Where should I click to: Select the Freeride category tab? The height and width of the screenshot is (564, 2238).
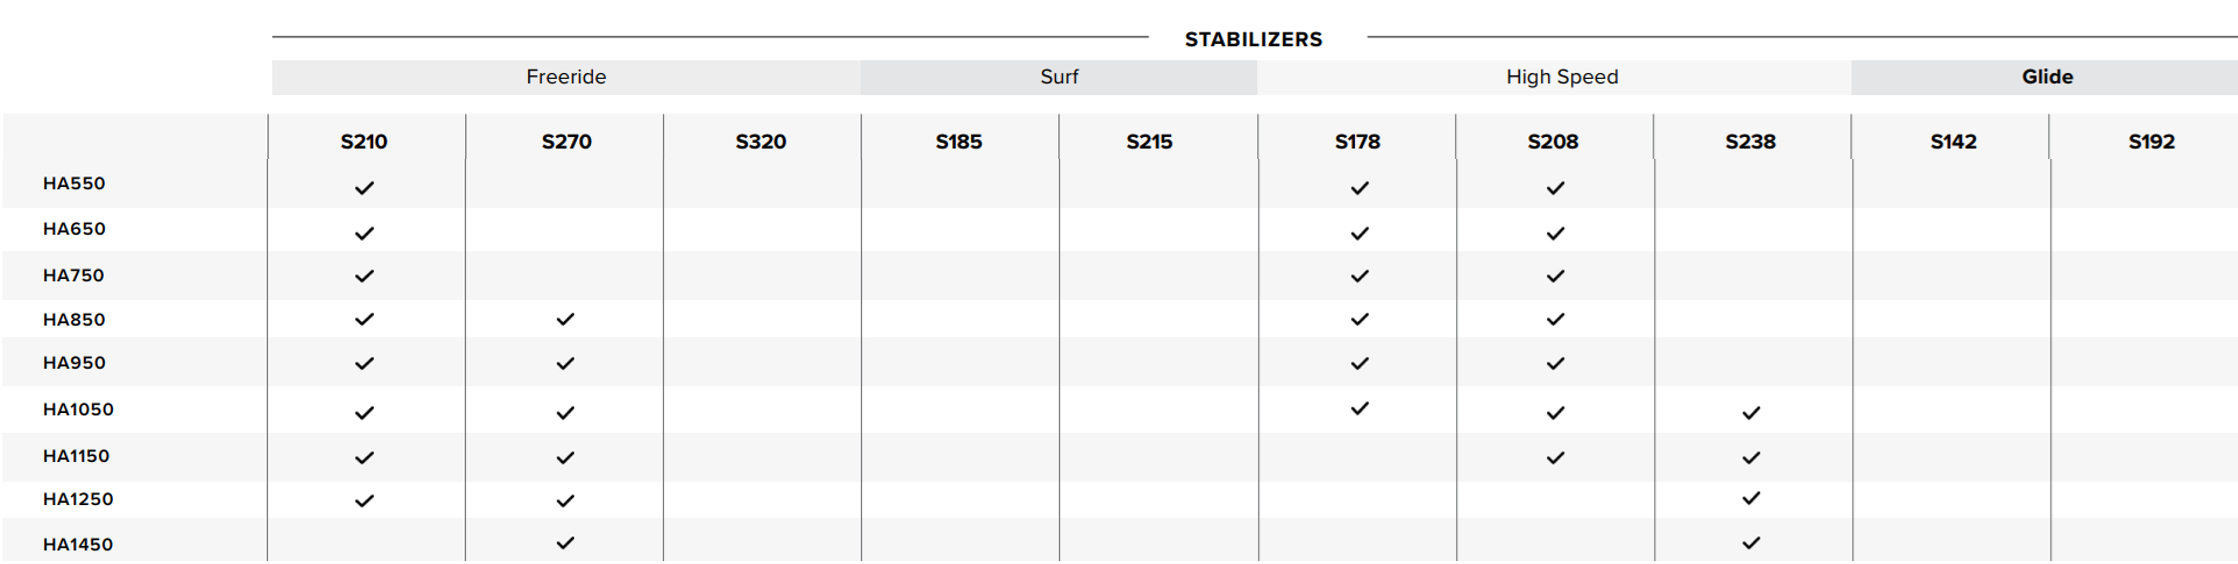point(566,77)
